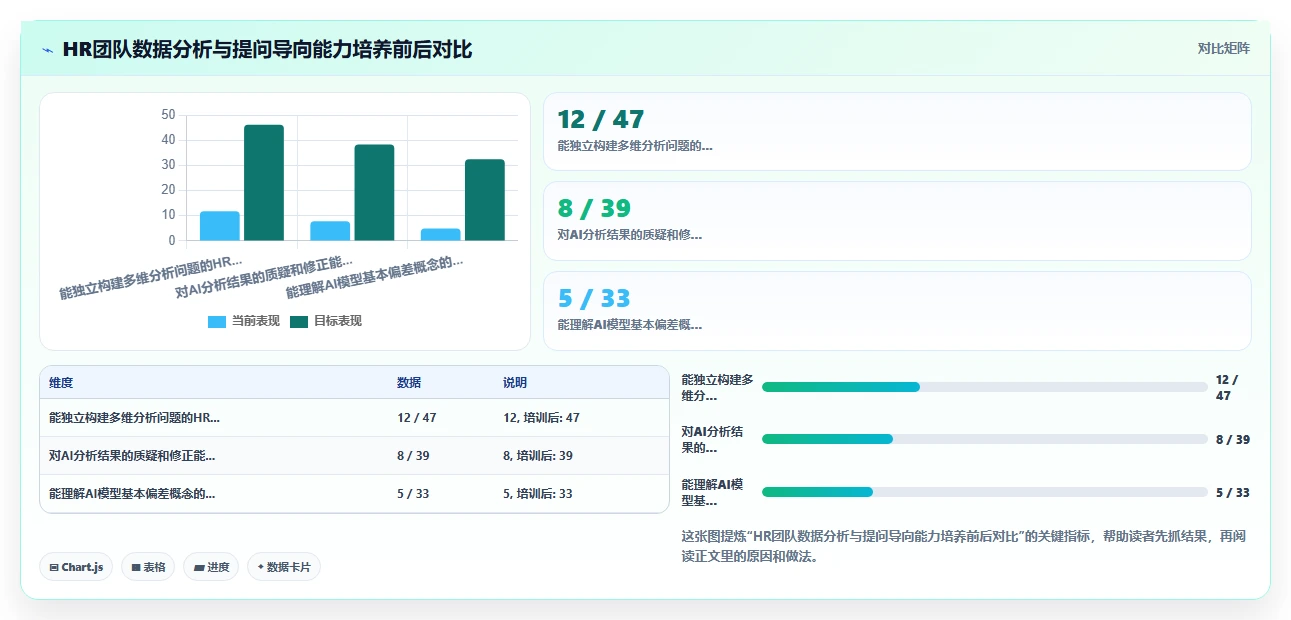Click the lightning icon beside the title
Viewport: 1291px width, 620px height.
click(48, 50)
